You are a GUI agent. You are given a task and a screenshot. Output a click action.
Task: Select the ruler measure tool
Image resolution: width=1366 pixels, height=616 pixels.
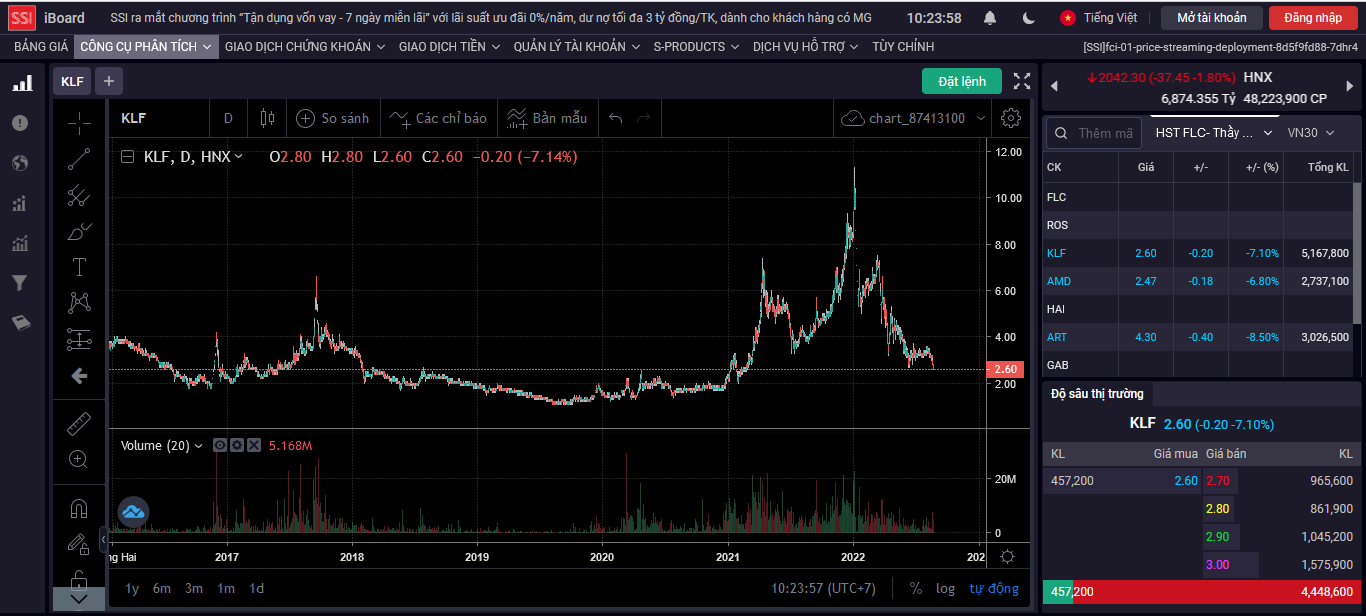(79, 424)
